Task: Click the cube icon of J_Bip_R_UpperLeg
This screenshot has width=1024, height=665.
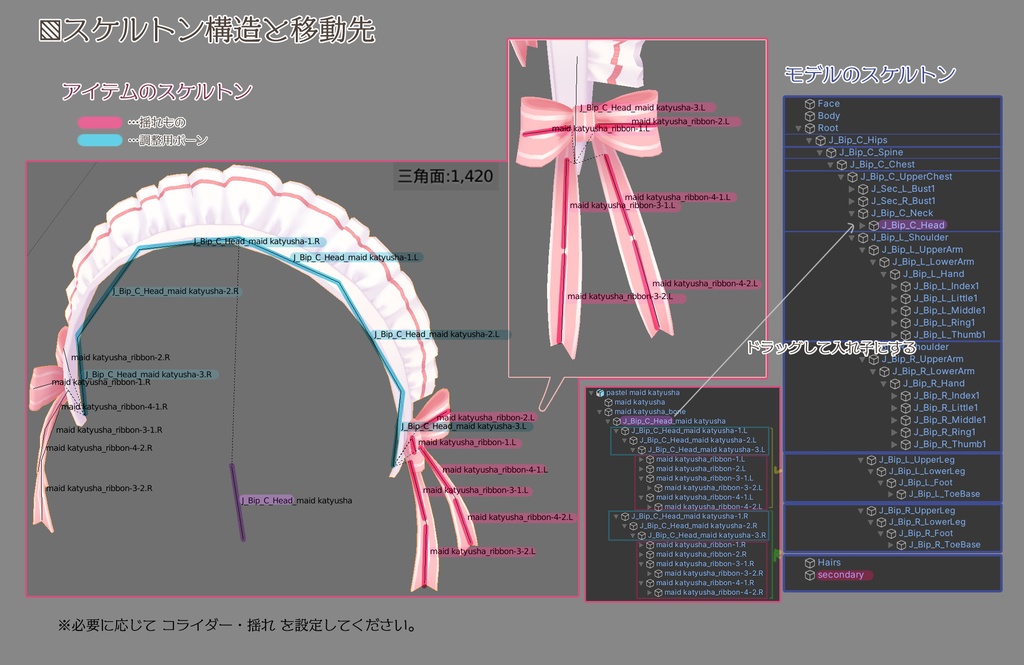Action: pos(871,511)
